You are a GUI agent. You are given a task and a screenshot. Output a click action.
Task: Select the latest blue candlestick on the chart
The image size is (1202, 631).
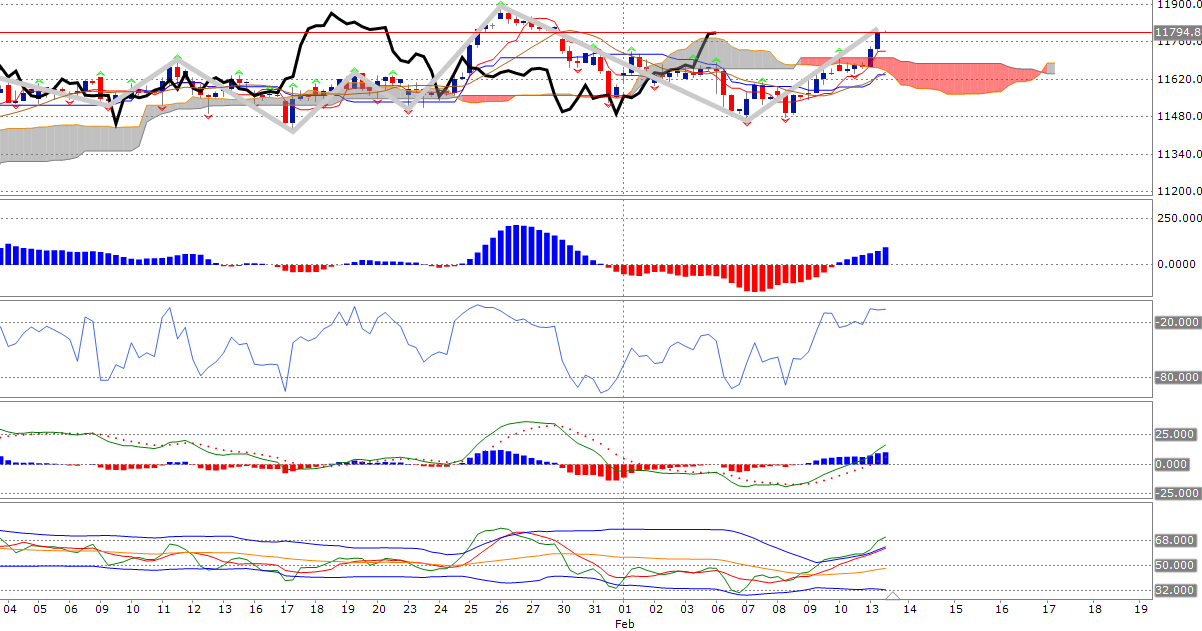(877, 41)
